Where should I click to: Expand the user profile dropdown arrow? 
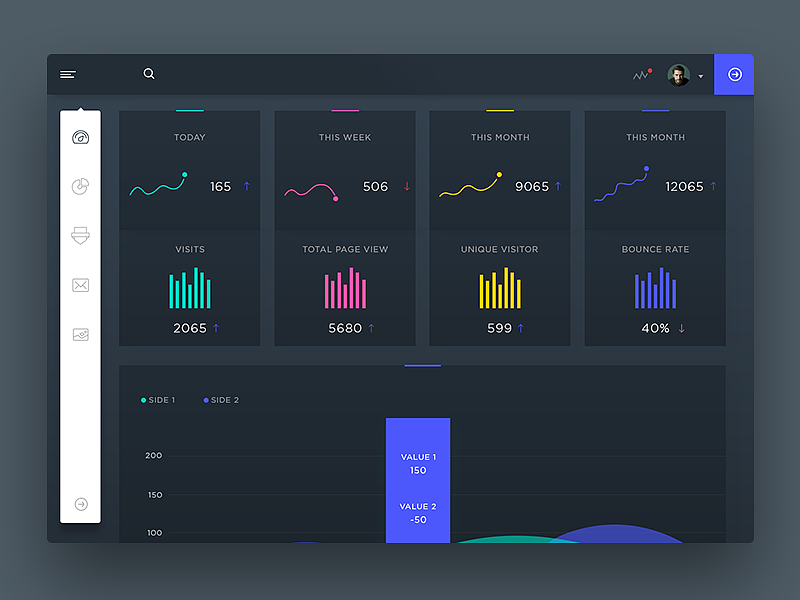click(701, 77)
